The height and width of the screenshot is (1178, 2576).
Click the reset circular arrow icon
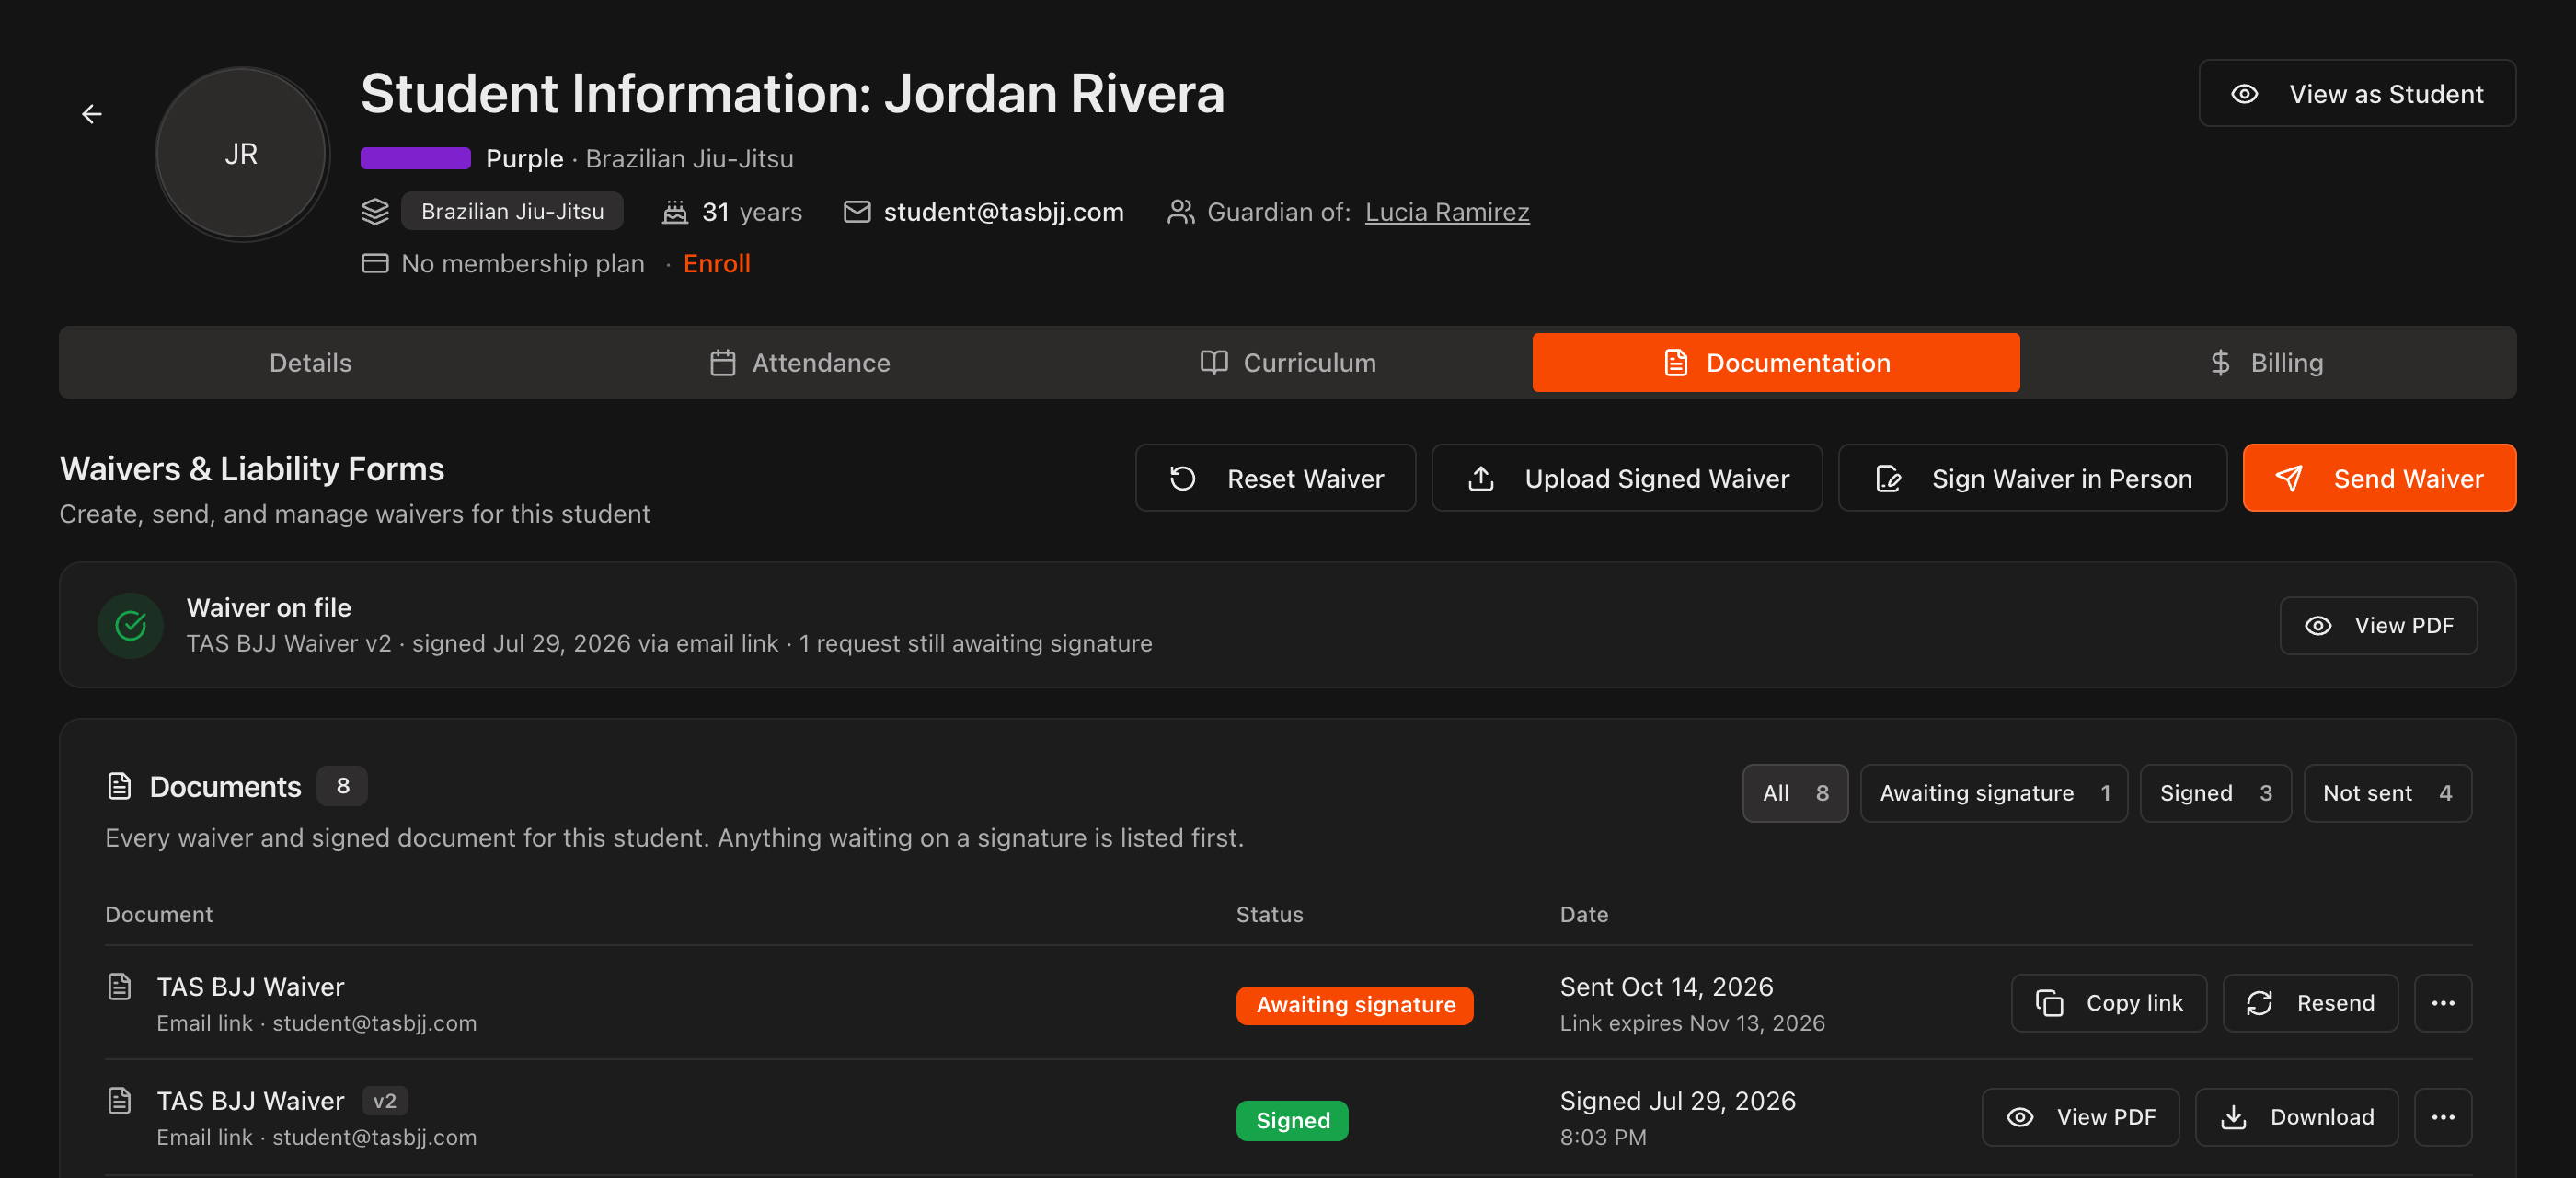click(x=1183, y=479)
